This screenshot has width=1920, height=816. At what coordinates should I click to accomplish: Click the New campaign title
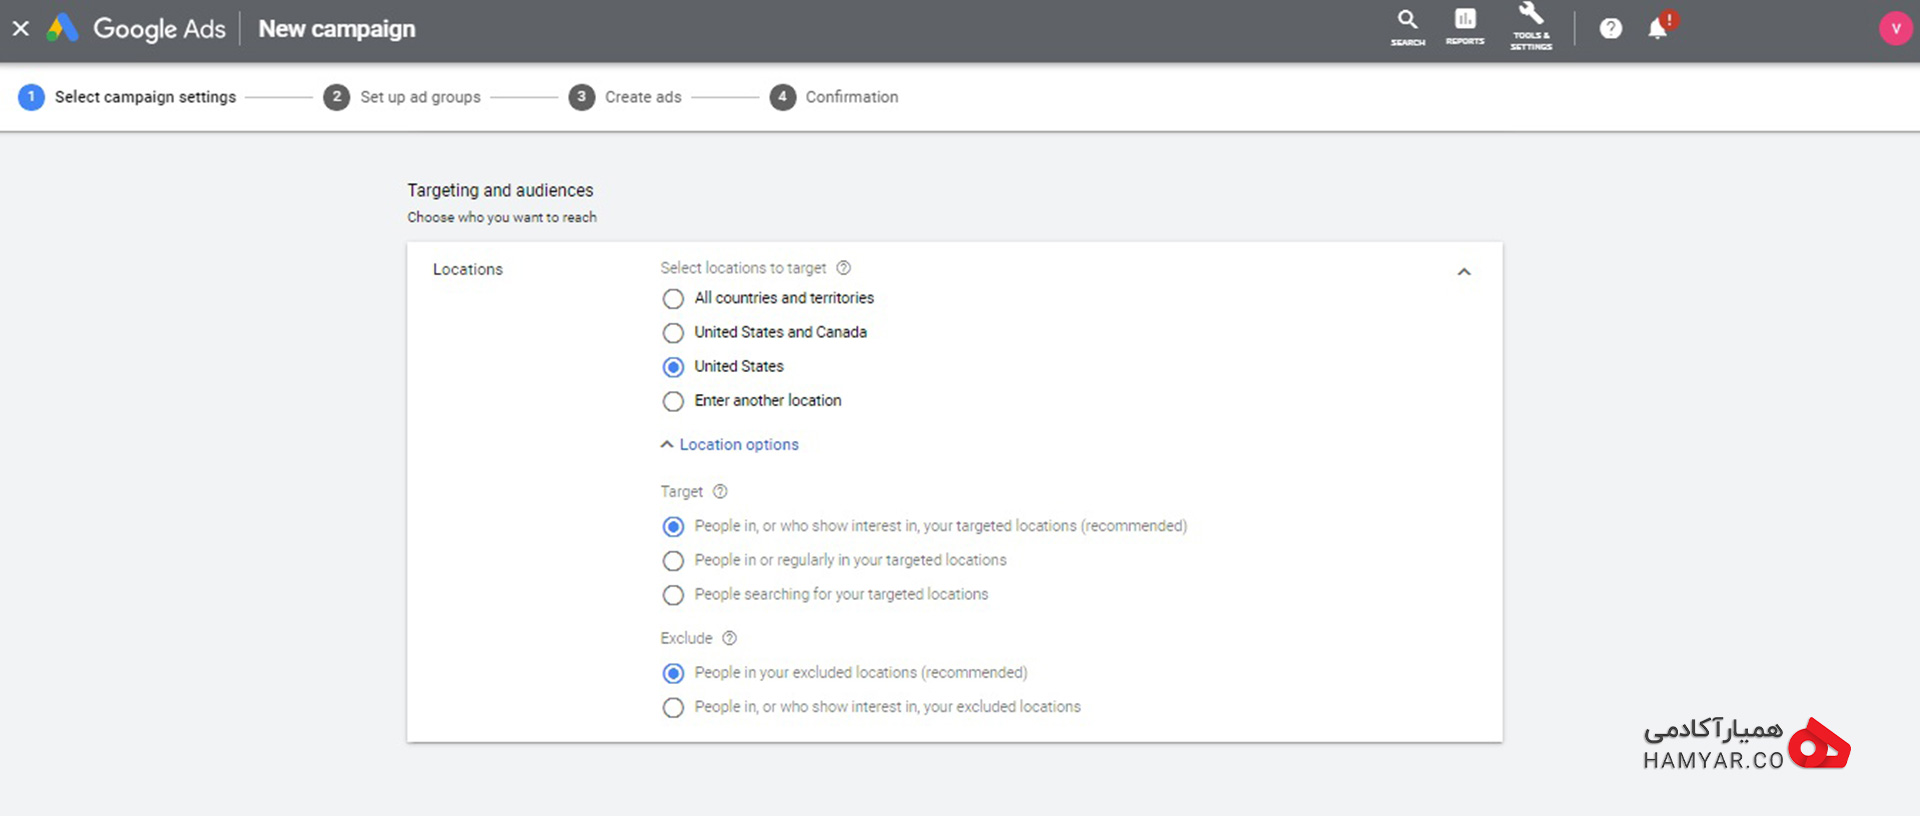tap(337, 29)
